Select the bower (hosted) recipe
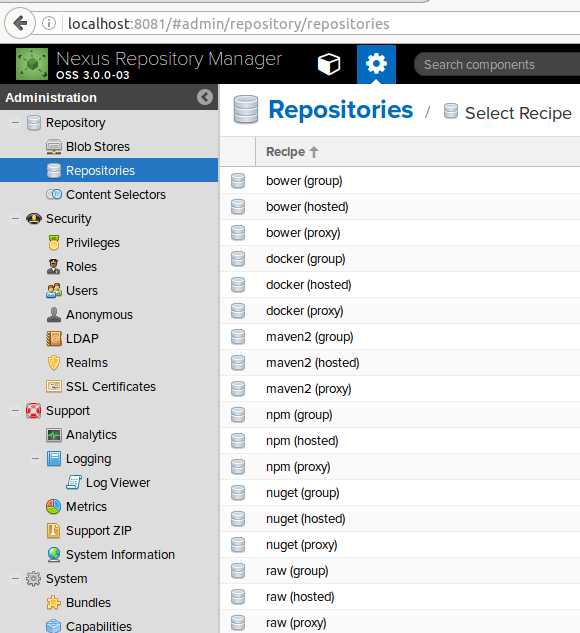Image resolution: width=580 pixels, height=633 pixels. (307, 207)
